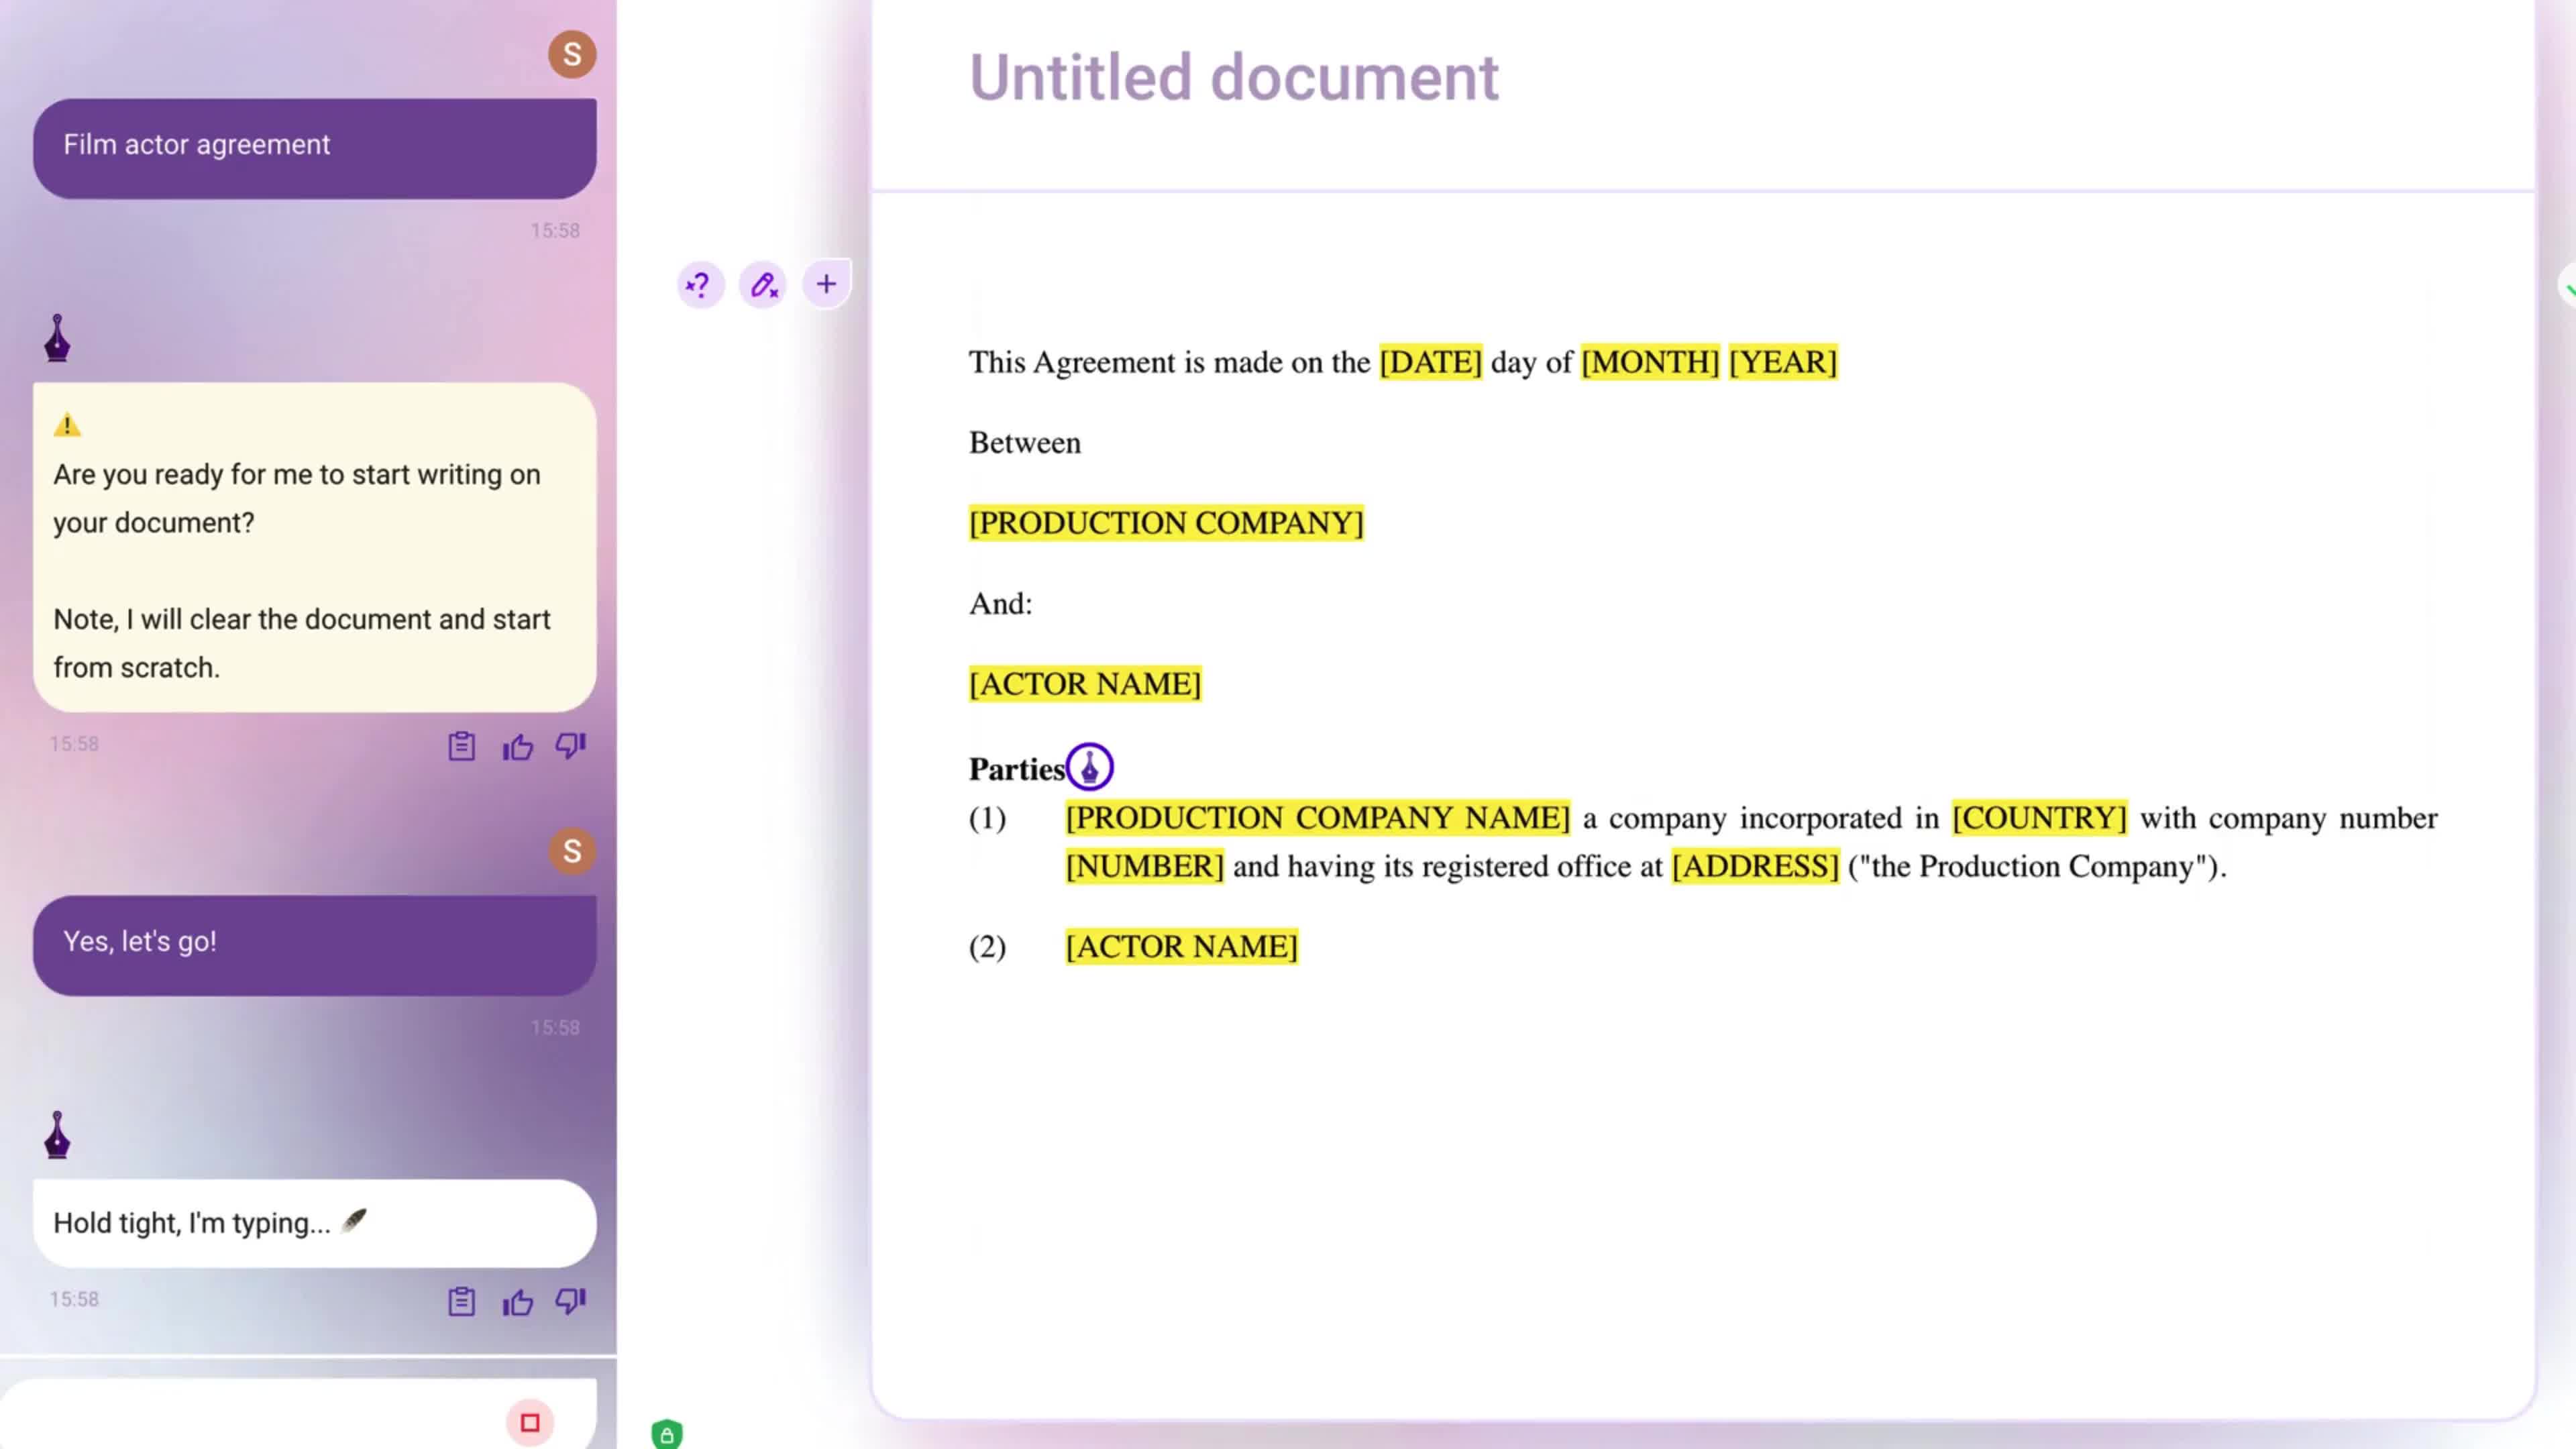
Task: Click the 'And:' line in the document
Action: pyautogui.click(x=1001, y=604)
